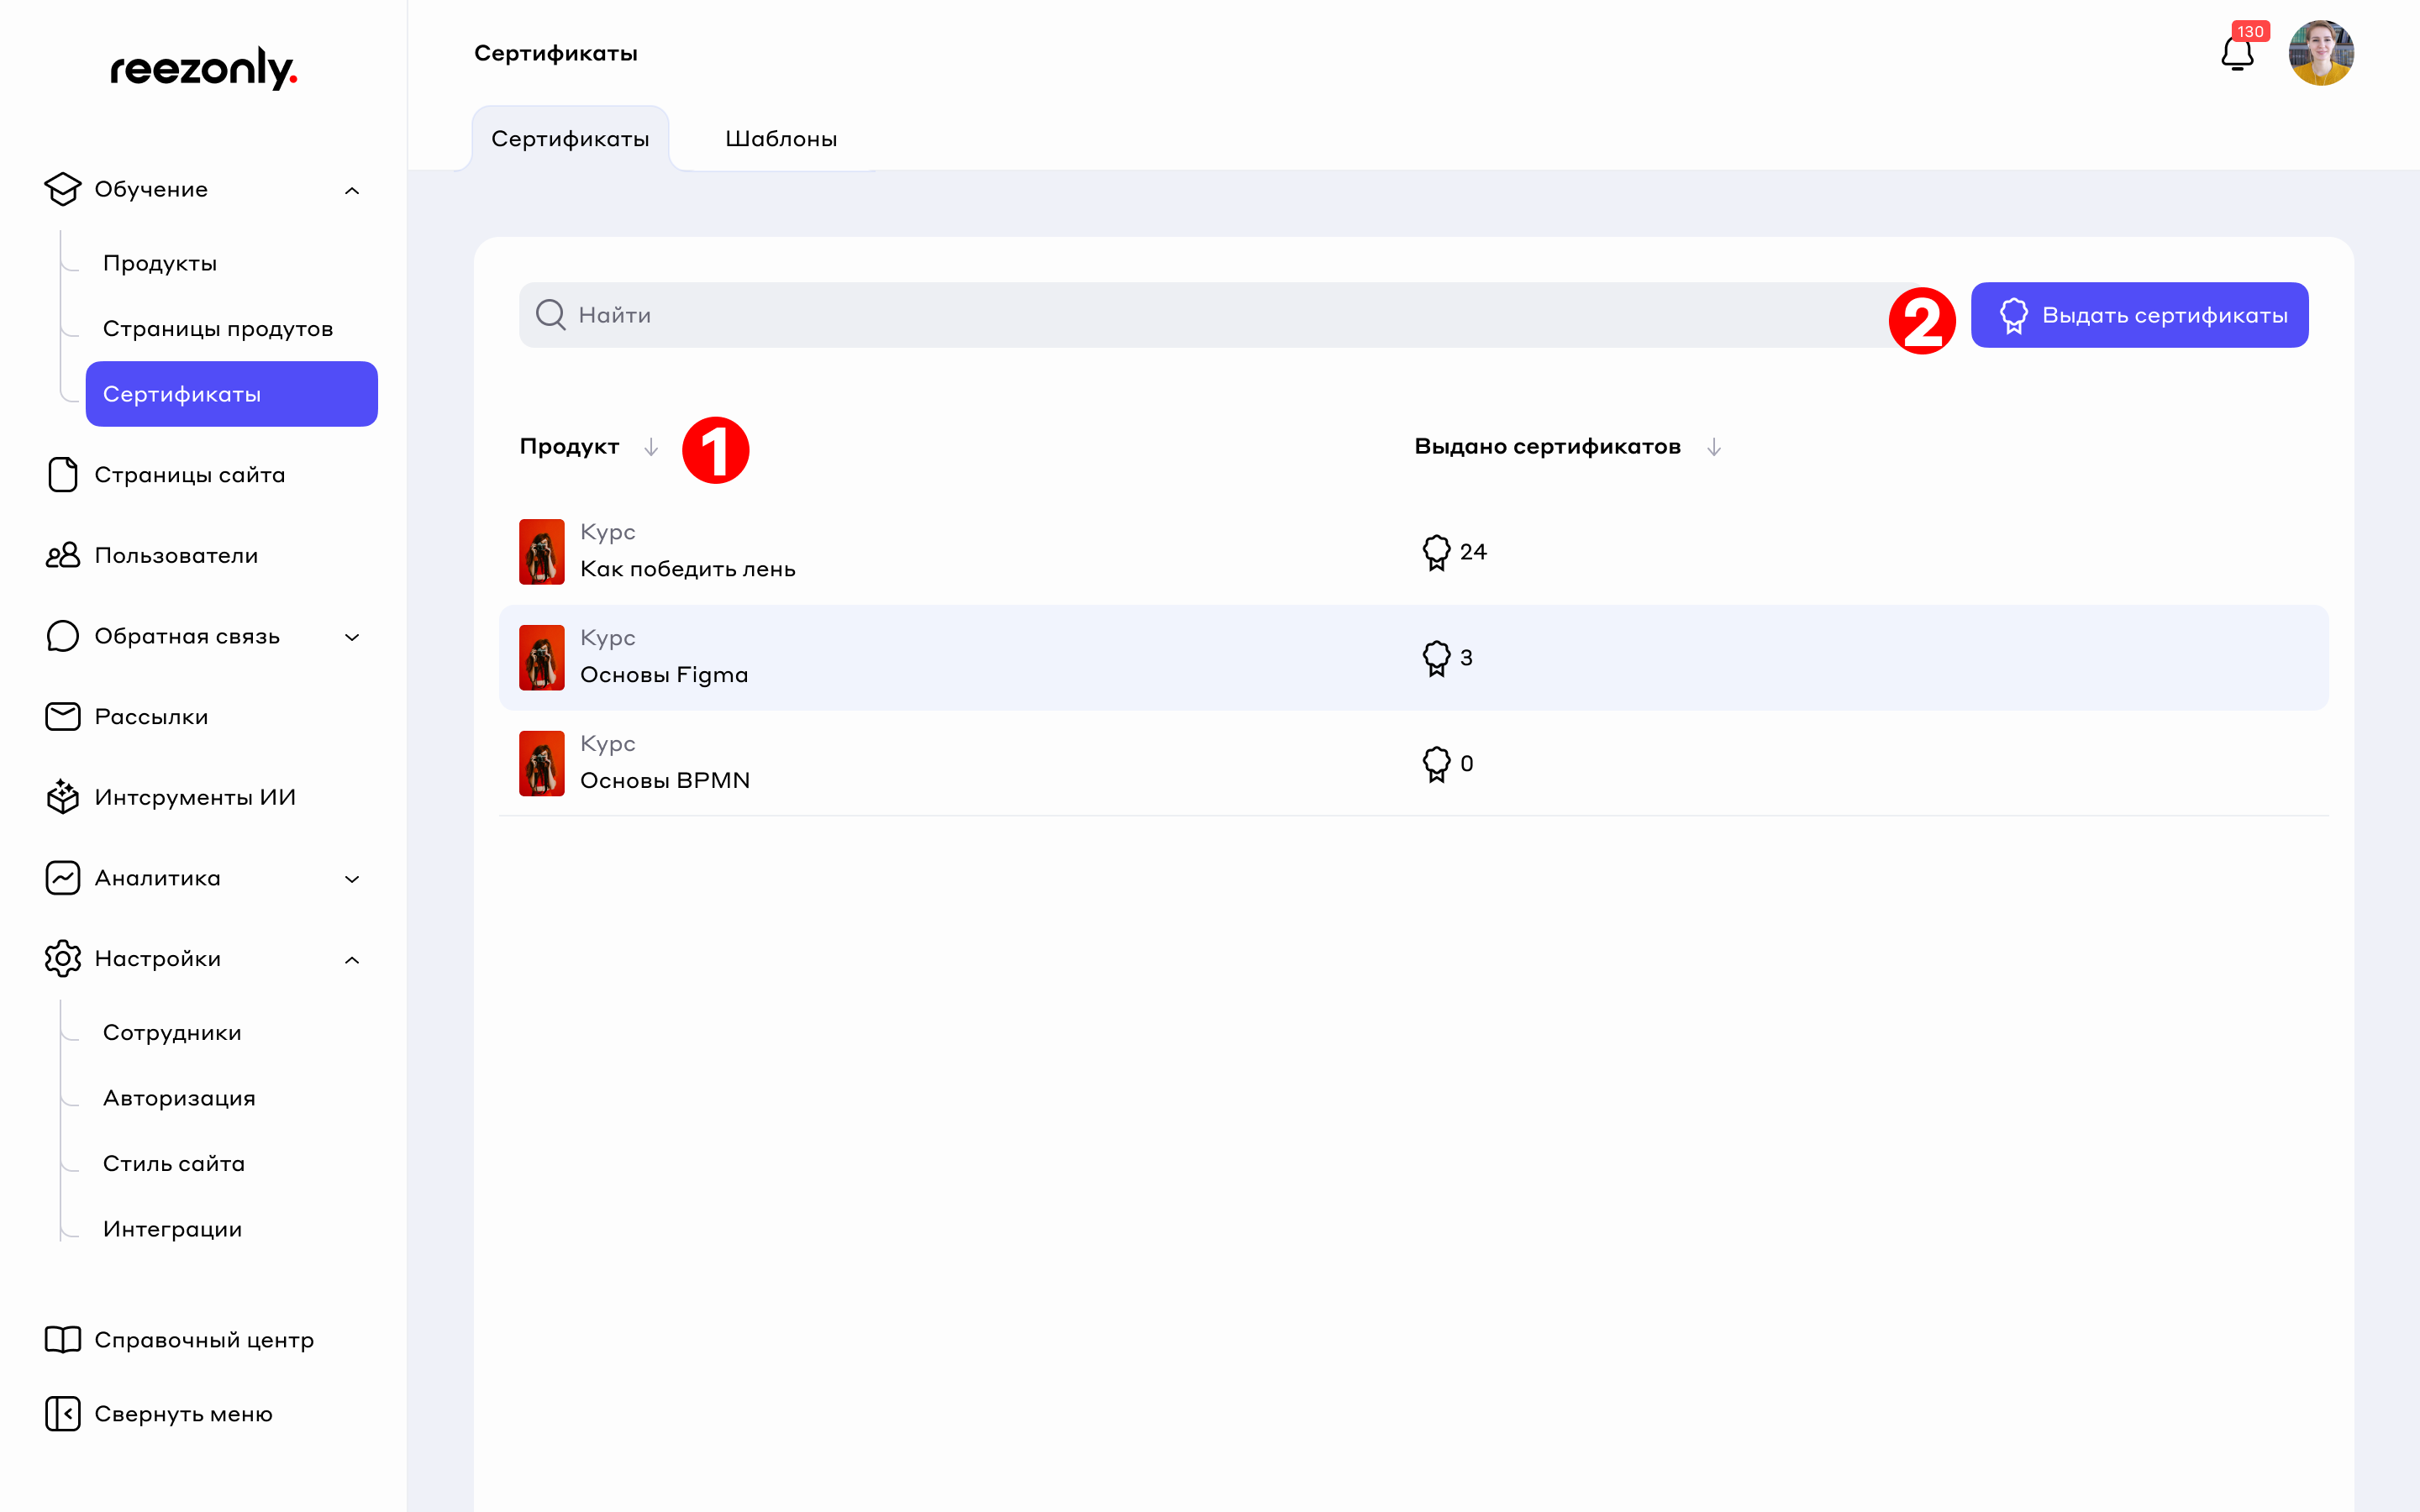The height and width of the screenshot is (1512, 2420).
Task: Click the Рассылки envelope icon
Action: 62,716
